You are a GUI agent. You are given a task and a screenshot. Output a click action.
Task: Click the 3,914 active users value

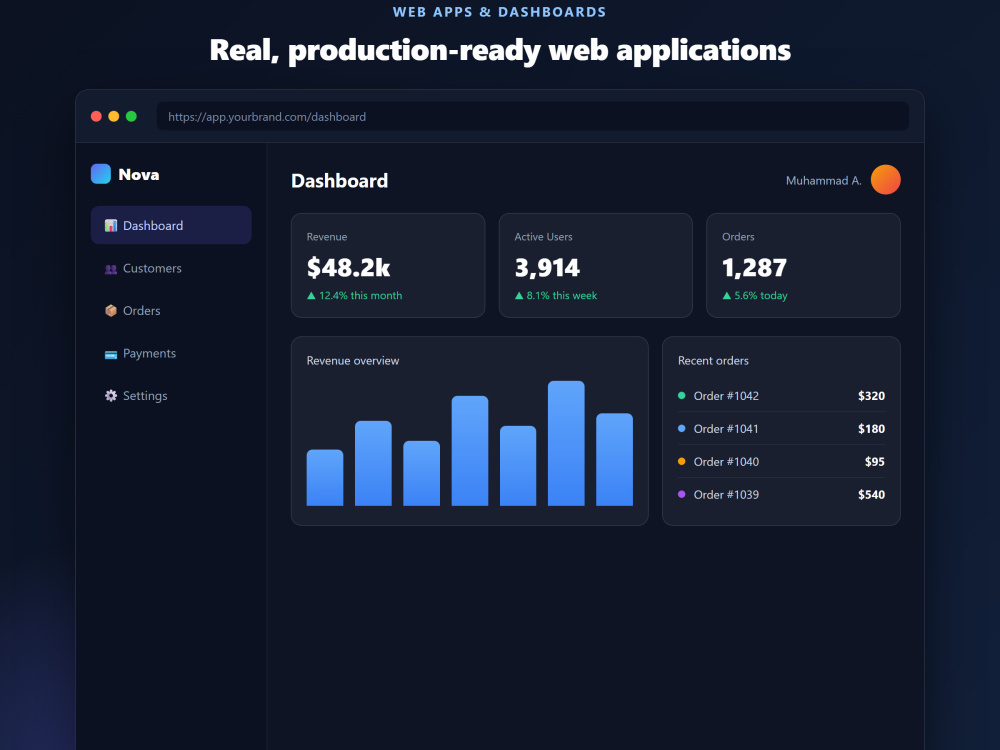(547, 267)
